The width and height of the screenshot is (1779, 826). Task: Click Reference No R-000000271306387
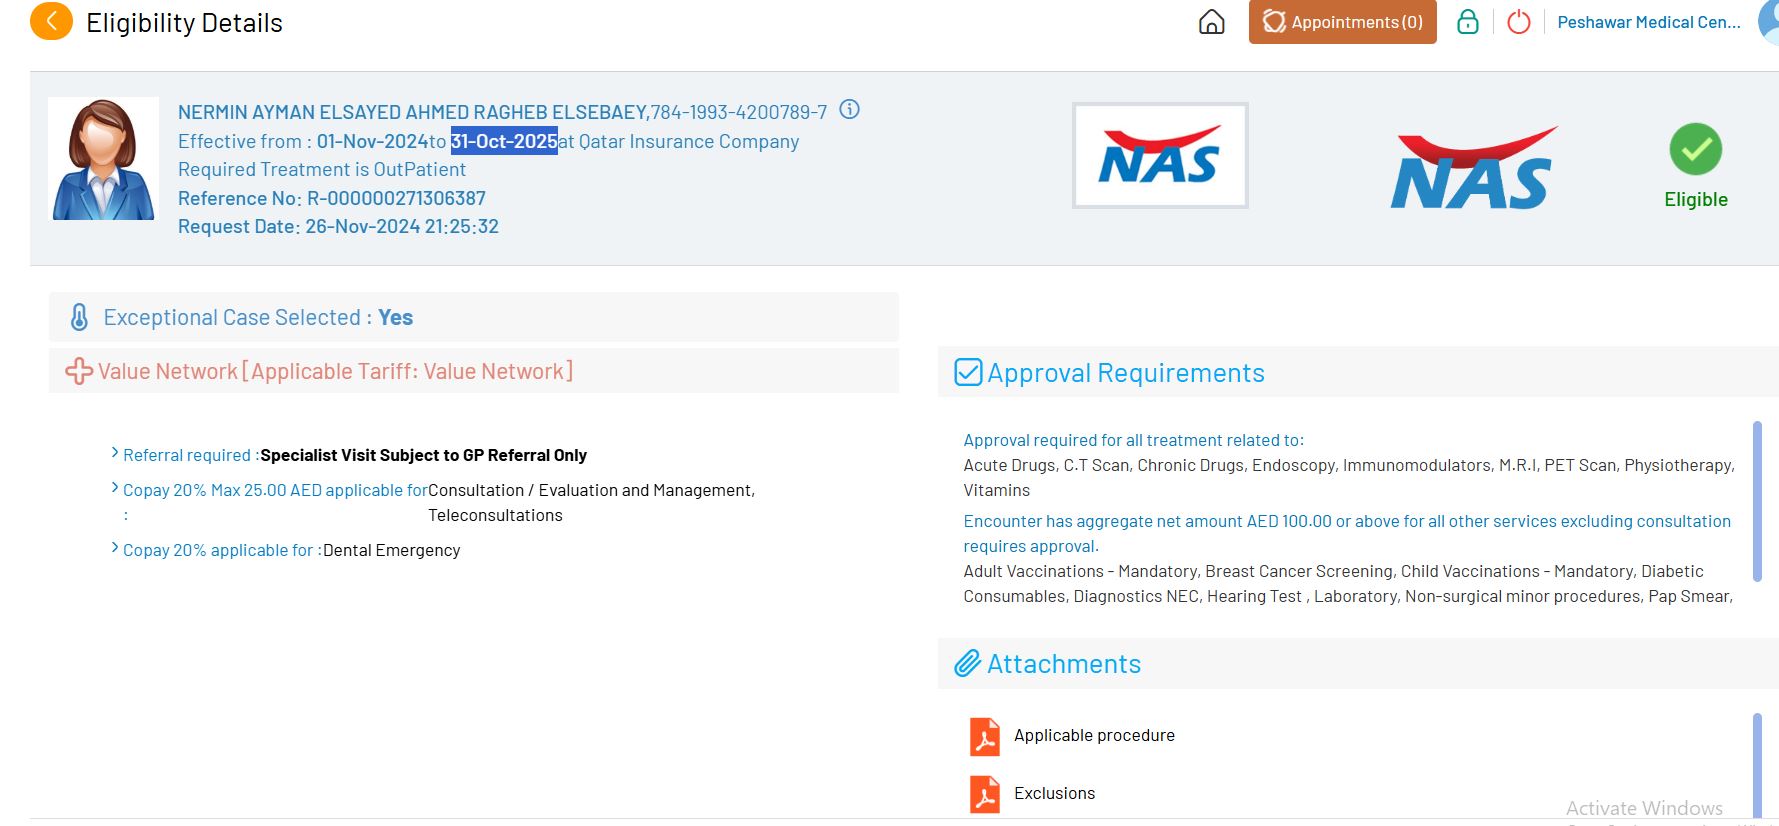[x=332, y=198]
